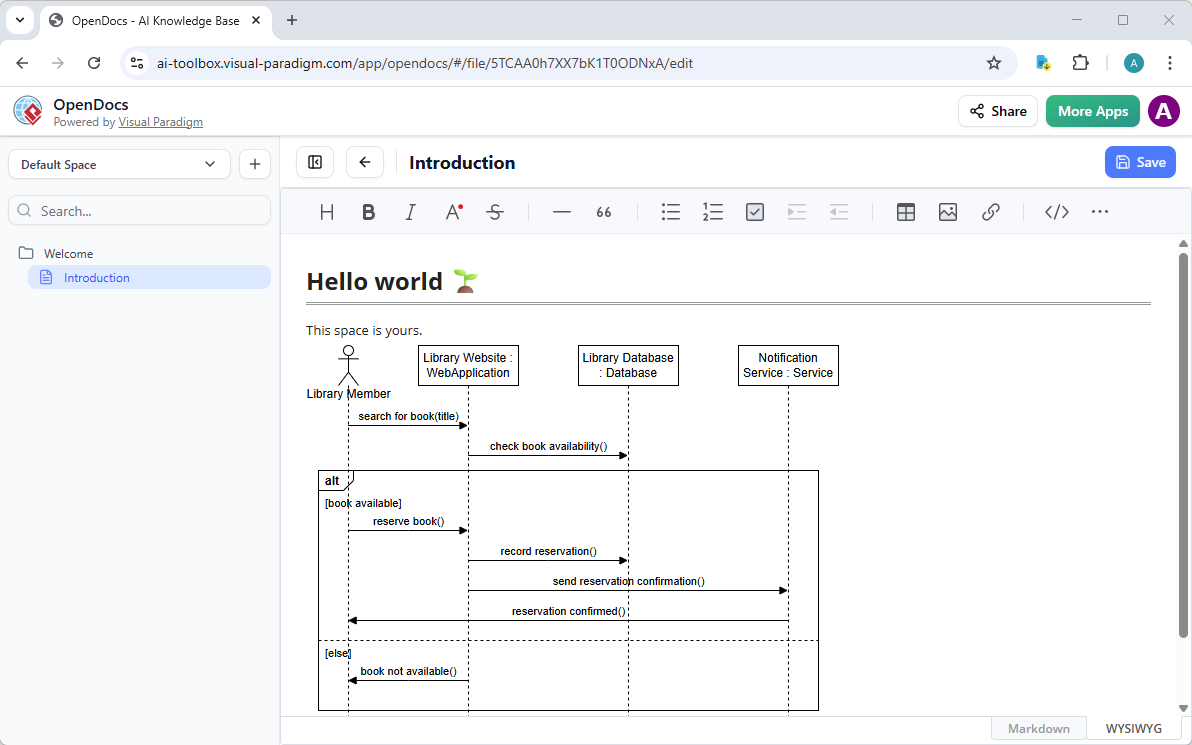This screenshot has width=1192, height=745.
Task: Insert a horizontal divider line
Action: 561,211
